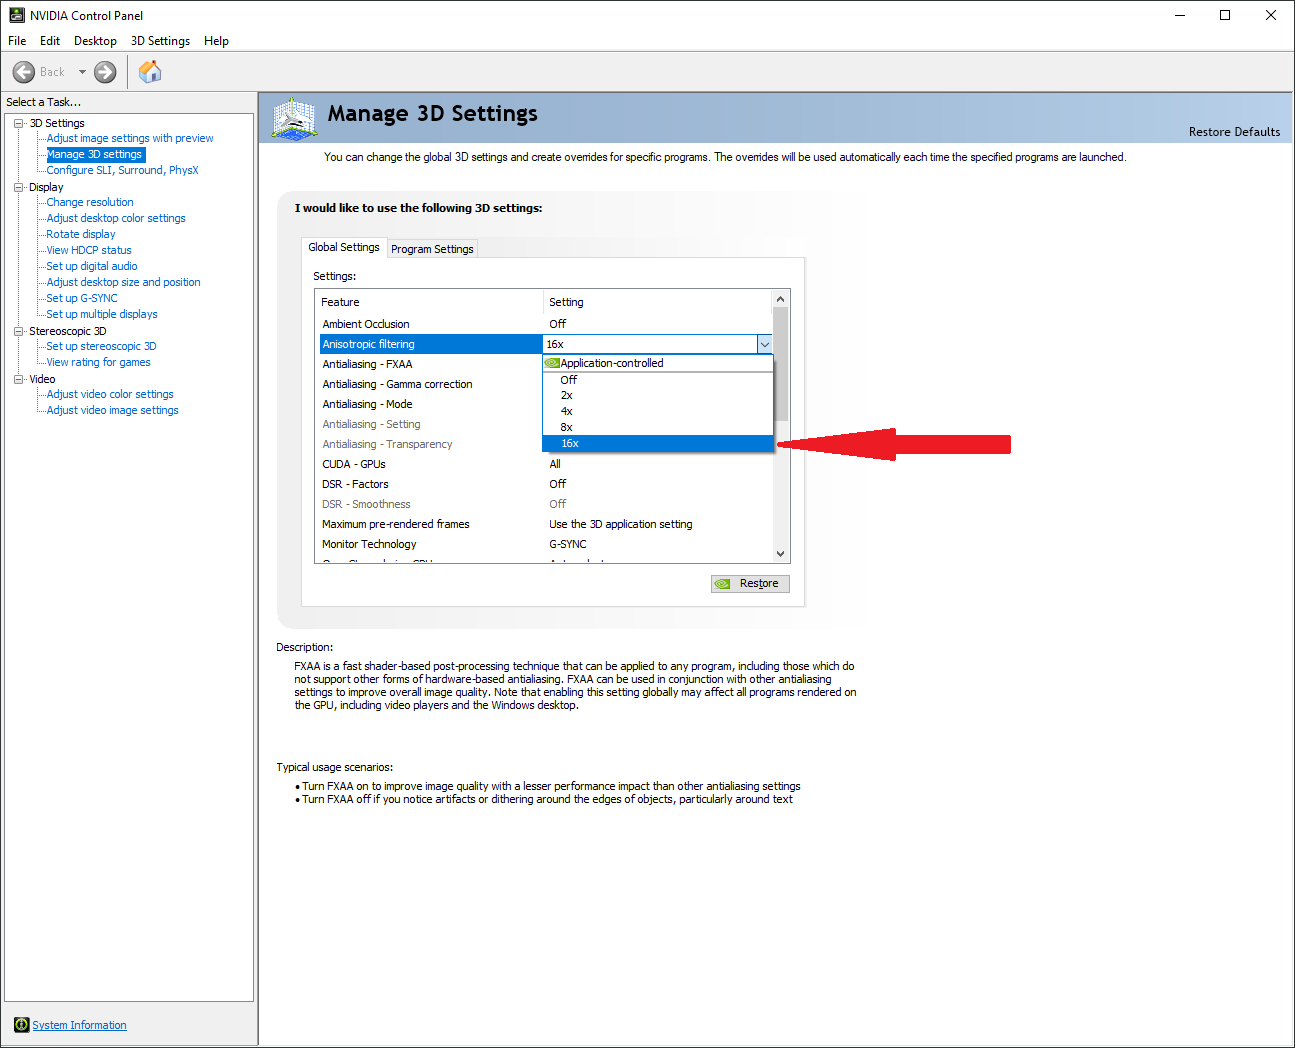This screenshot has height=1048, width=1295.
Task: Choose 4x anisotropic filtering option
Action: [658, 412]
